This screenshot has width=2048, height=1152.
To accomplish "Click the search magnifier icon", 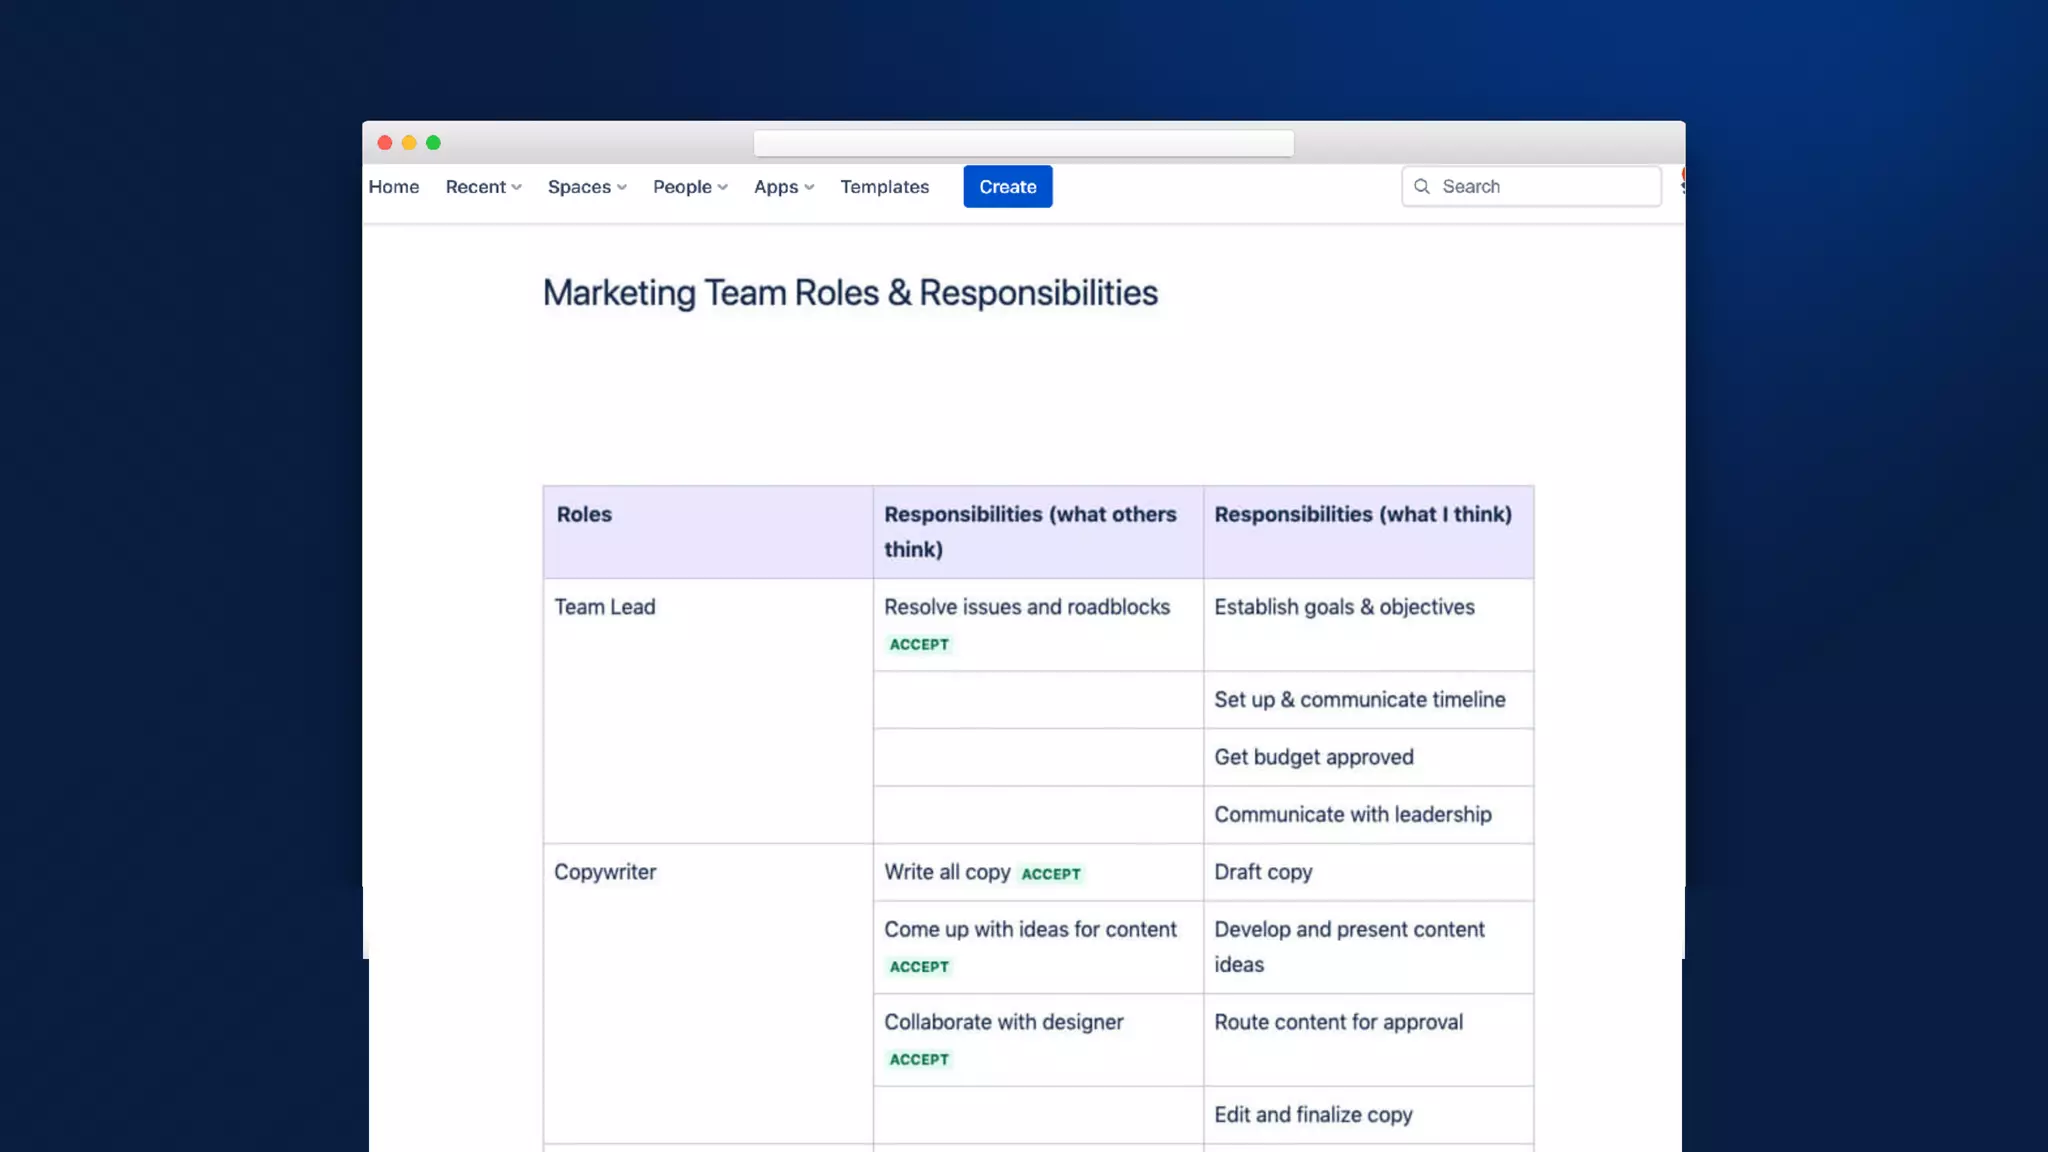I will pos(1421,187).
